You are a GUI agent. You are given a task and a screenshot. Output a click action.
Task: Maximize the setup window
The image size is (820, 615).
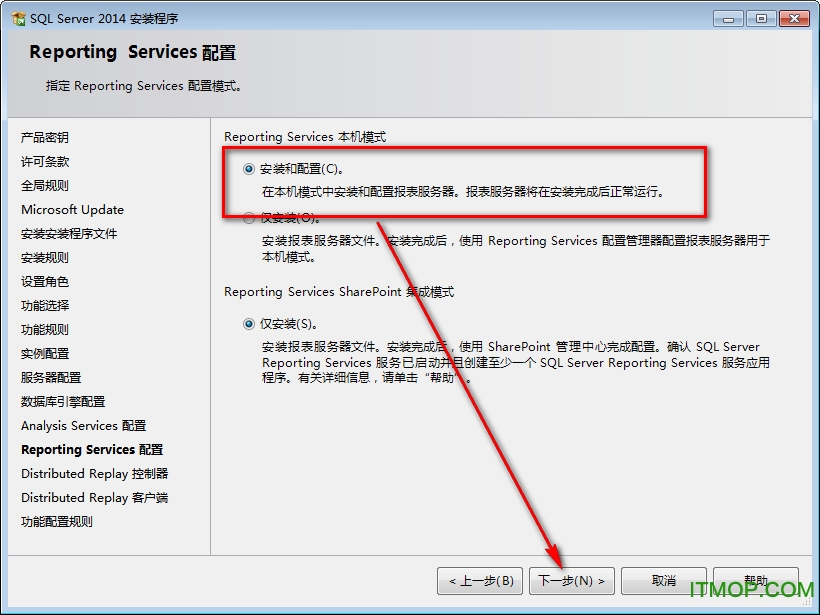tap(761, 19)
